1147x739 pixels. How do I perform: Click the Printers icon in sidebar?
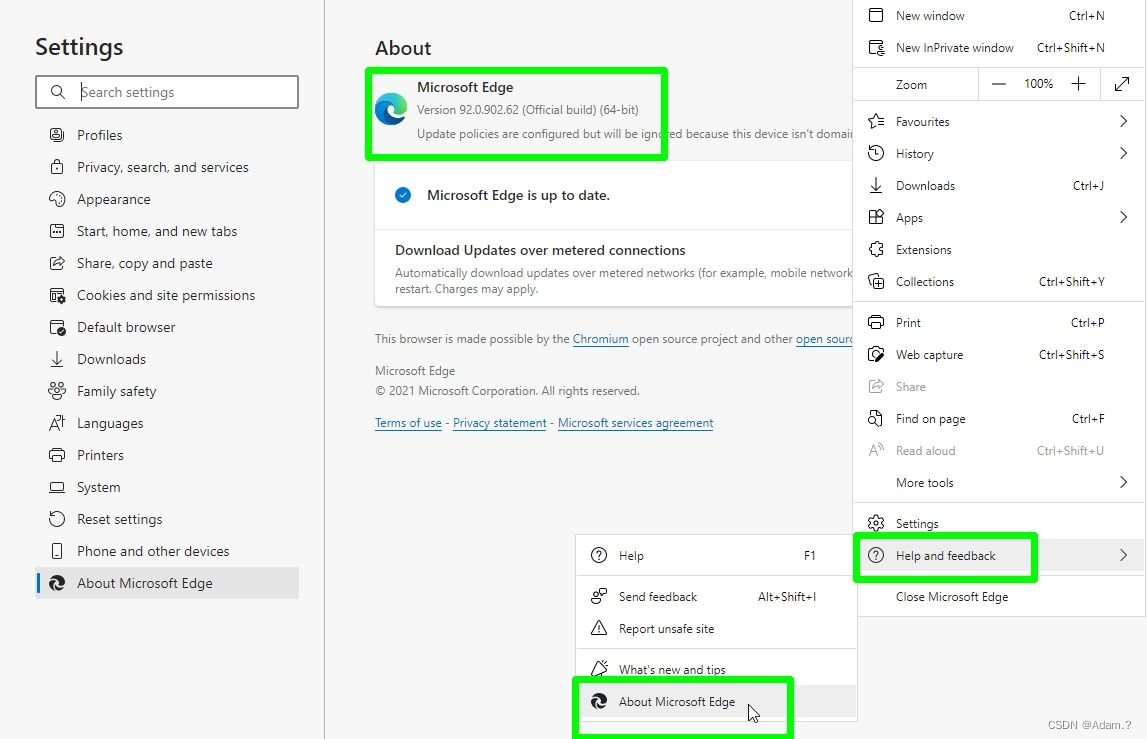(57, 455)
